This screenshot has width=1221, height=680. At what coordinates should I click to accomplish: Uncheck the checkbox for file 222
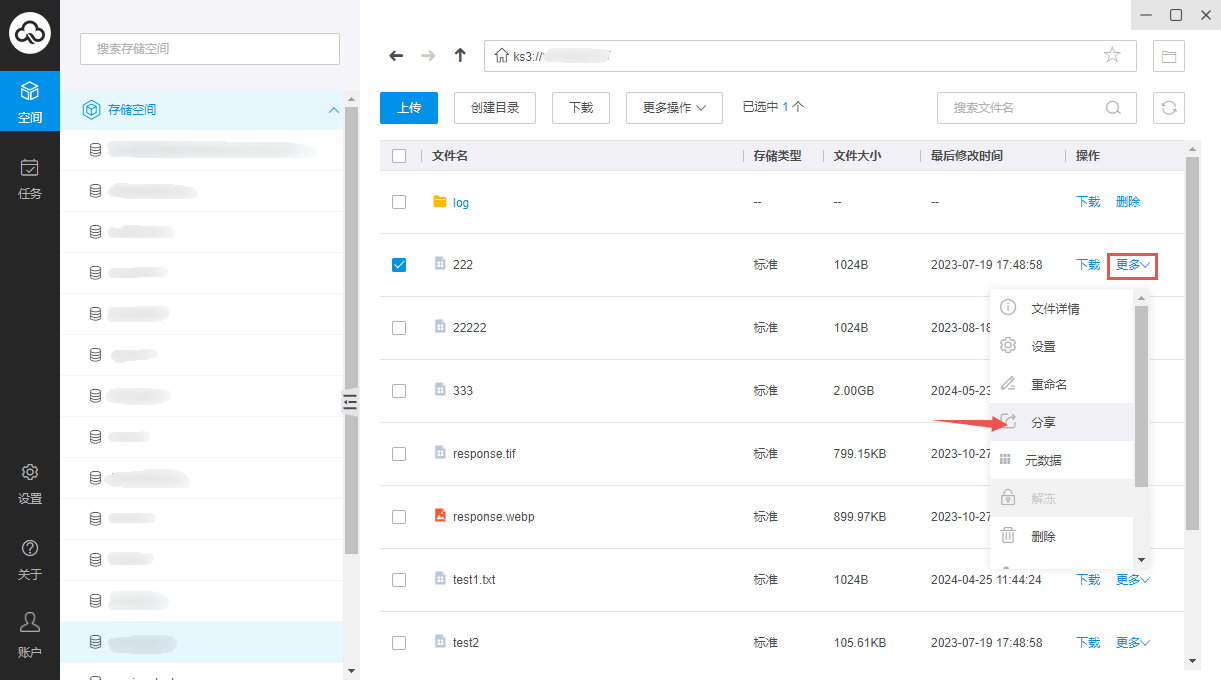tap(399, 265)
